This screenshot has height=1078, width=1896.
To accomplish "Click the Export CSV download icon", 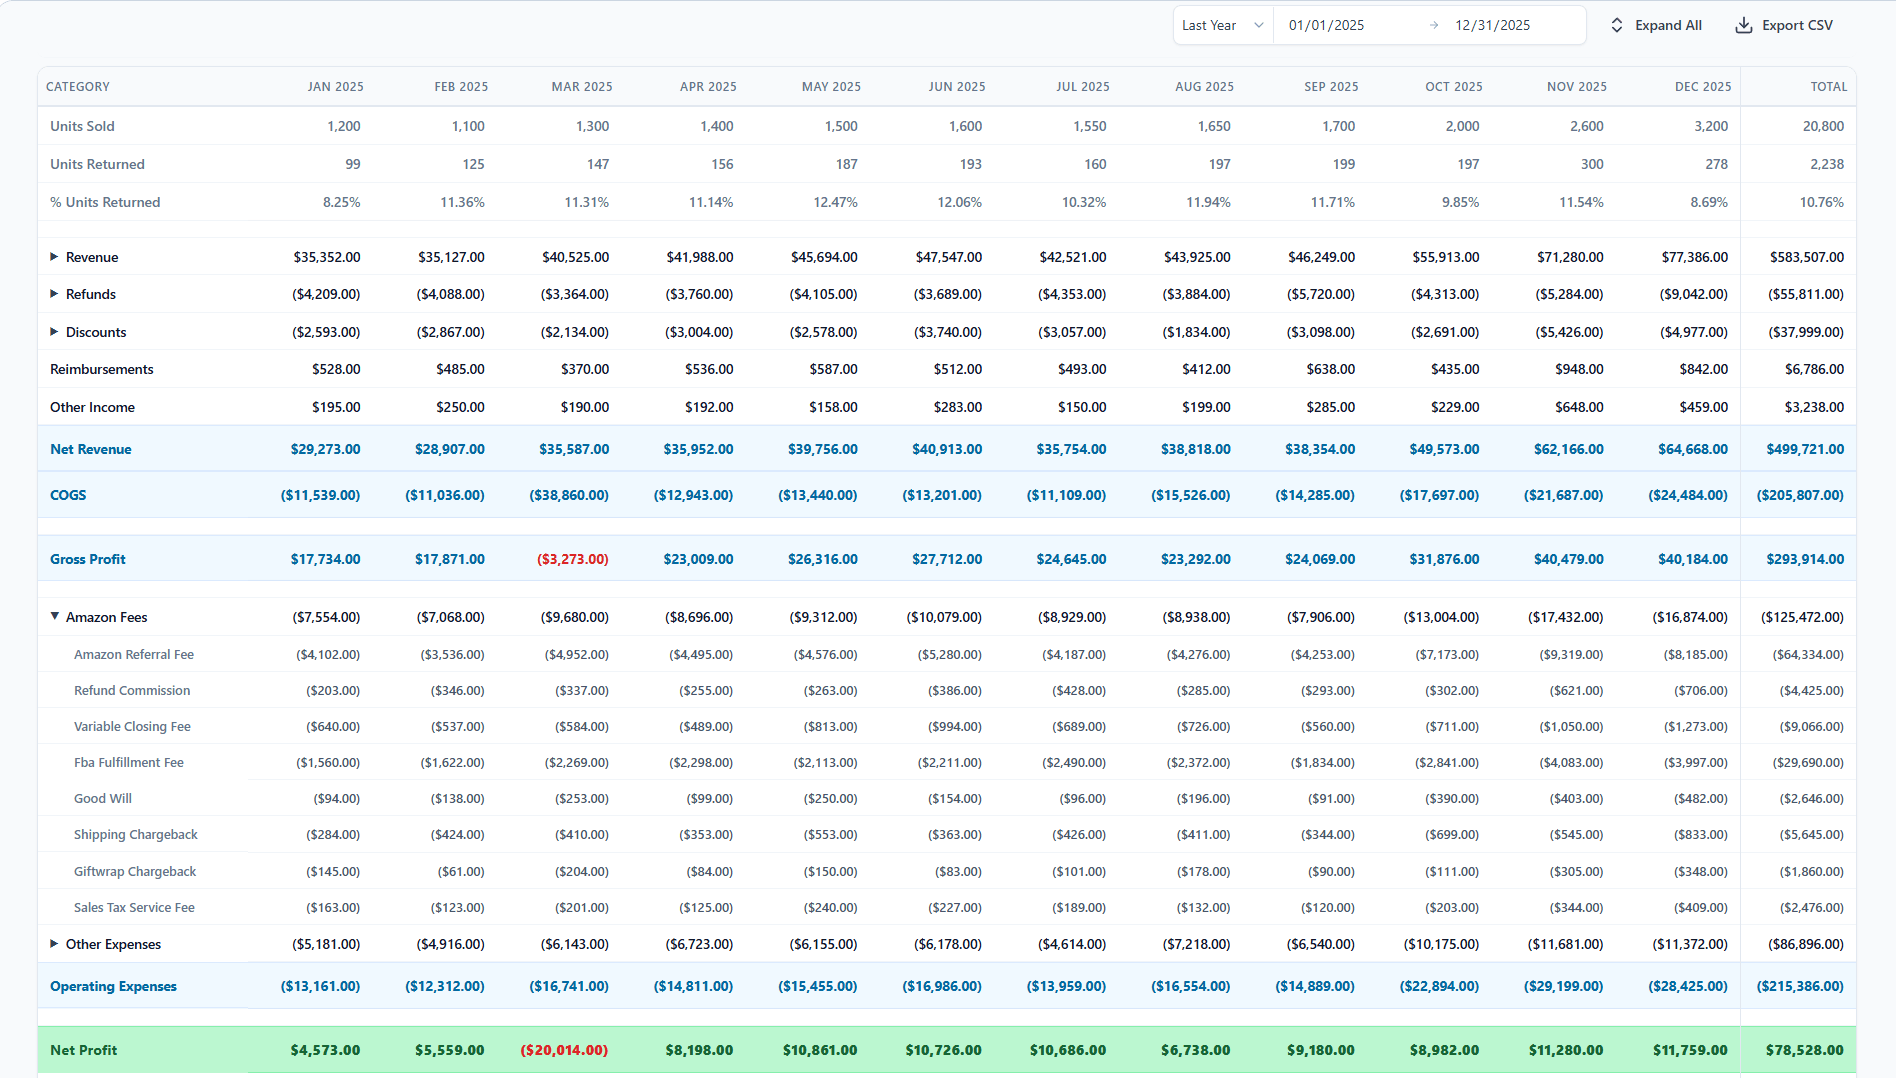I will [x=1743, y=26].
